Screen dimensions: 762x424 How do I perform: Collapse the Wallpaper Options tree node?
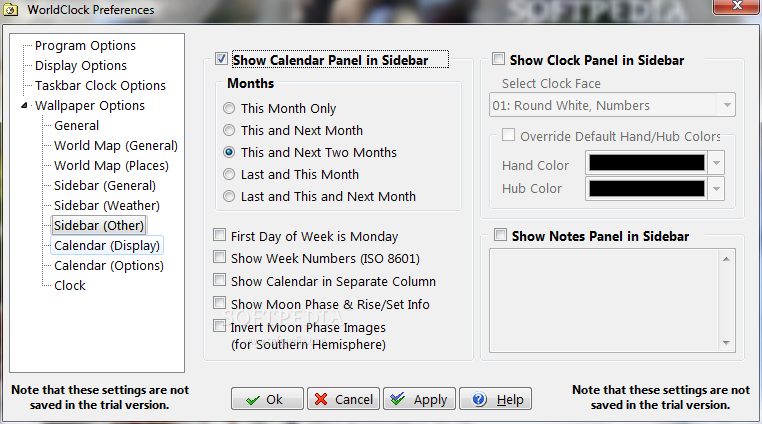(24, 106)
